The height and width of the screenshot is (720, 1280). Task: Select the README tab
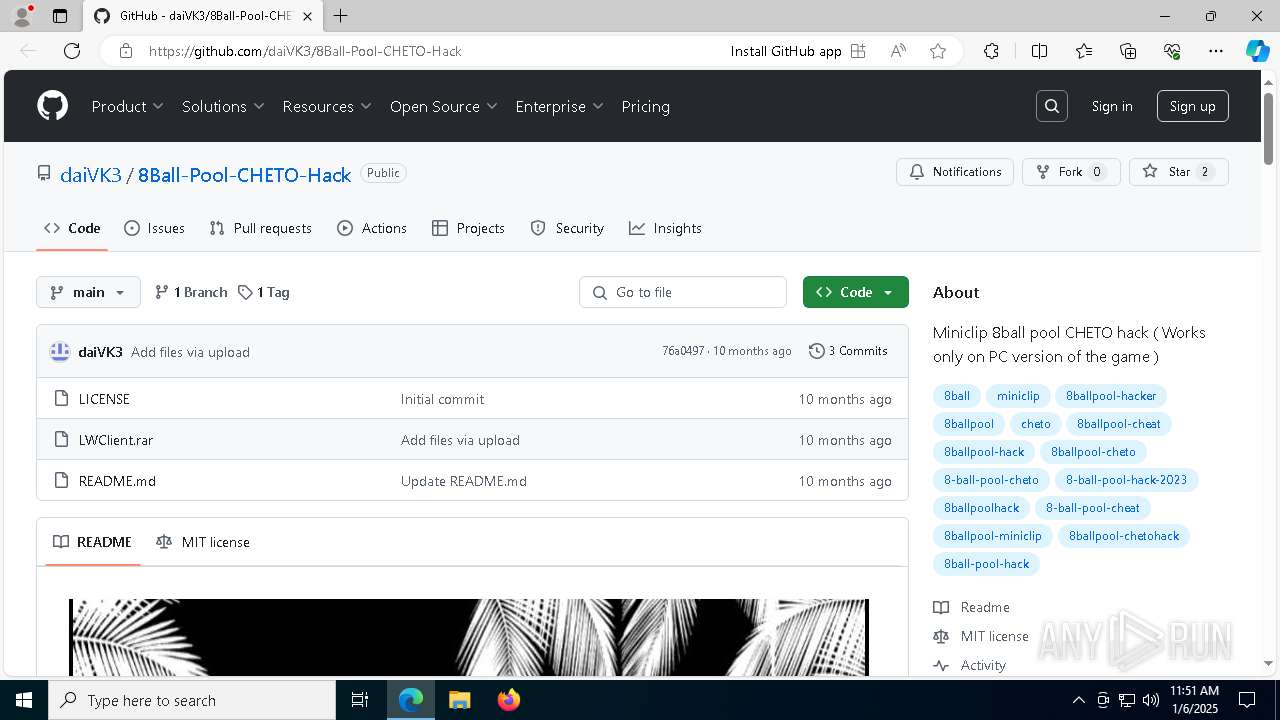click(x=92, y=542)
